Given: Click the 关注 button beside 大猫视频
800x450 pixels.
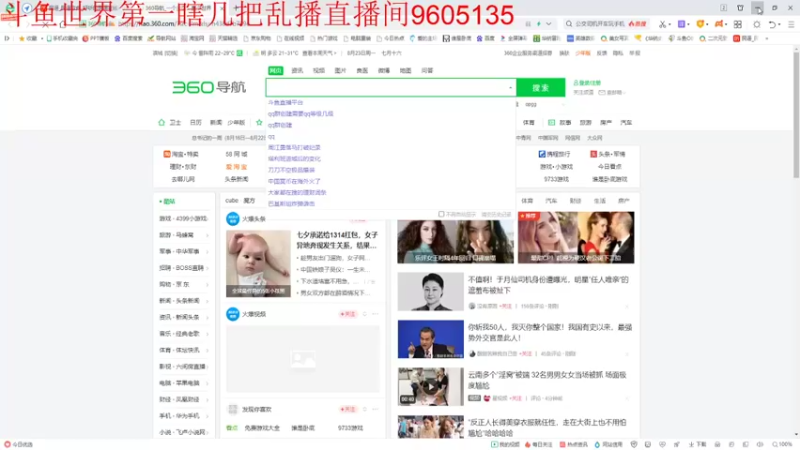Looking at the screenshot, I should coord(348,314).
